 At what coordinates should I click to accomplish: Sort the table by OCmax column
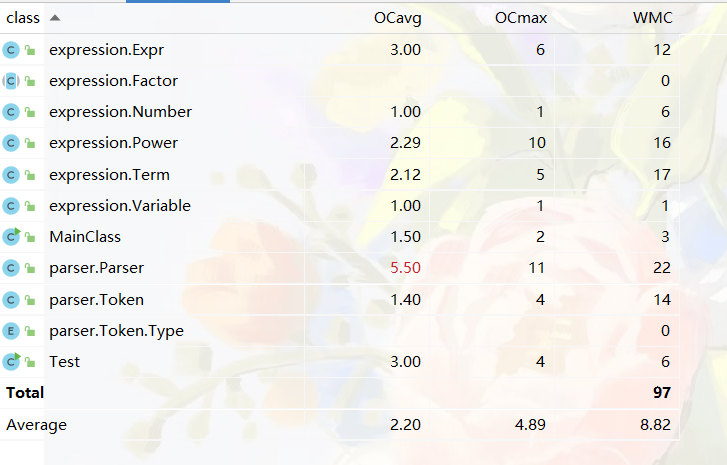tap(520, 18)
